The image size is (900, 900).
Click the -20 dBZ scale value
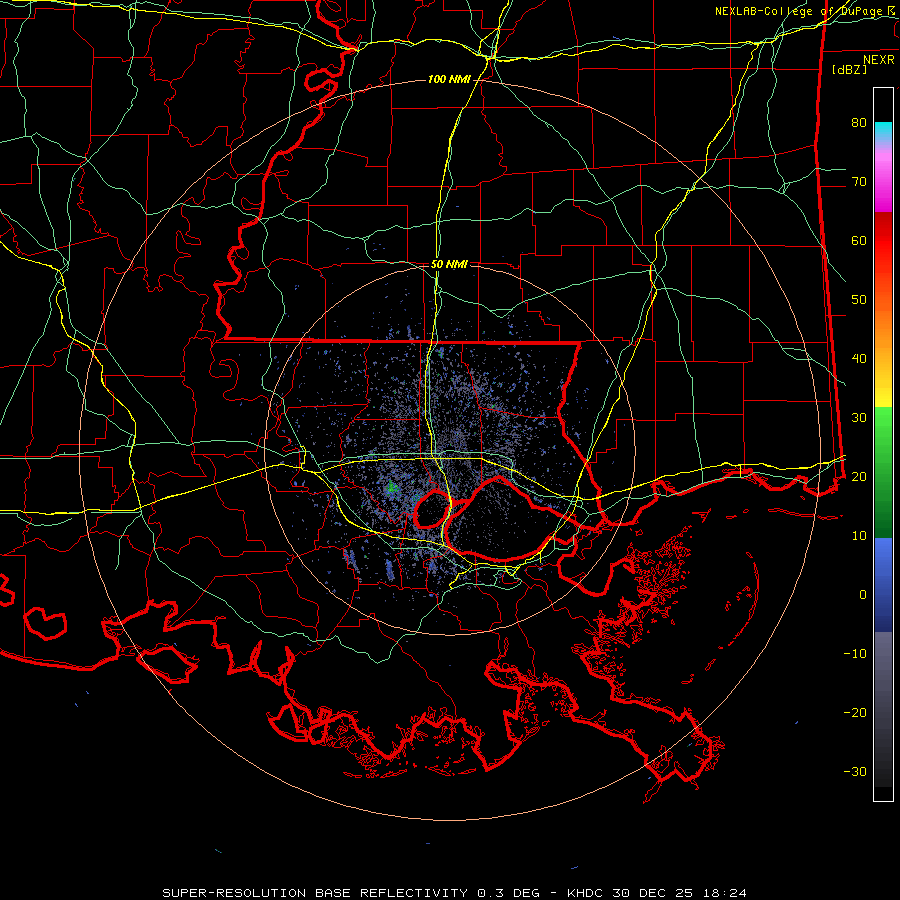(855, 712)
